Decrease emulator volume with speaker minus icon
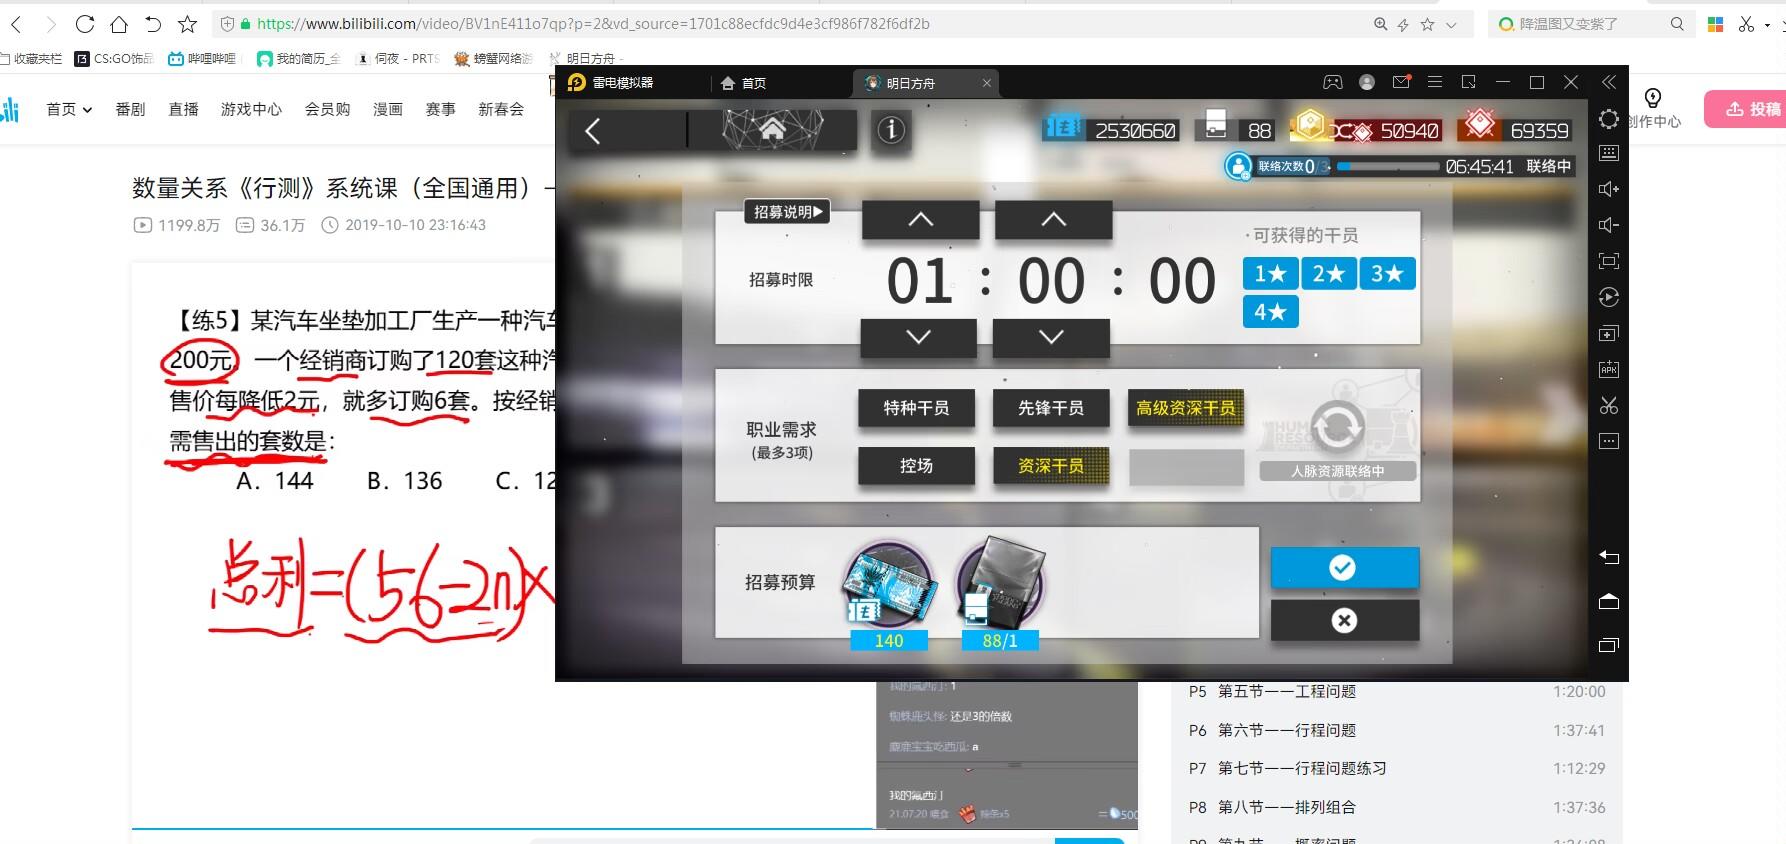 click(1608, 225)
